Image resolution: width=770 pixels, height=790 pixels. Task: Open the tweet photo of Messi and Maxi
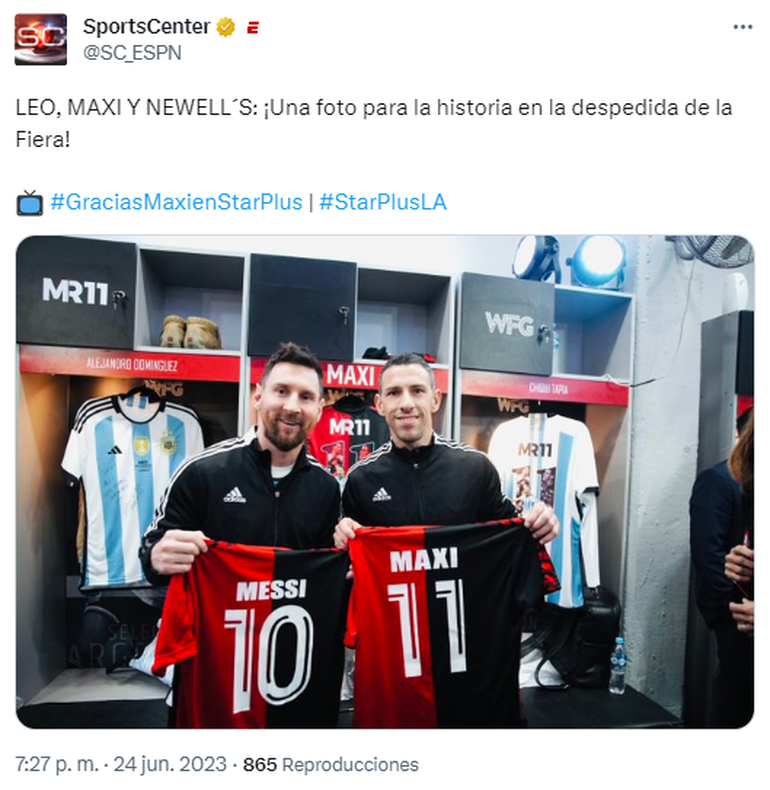385,482
